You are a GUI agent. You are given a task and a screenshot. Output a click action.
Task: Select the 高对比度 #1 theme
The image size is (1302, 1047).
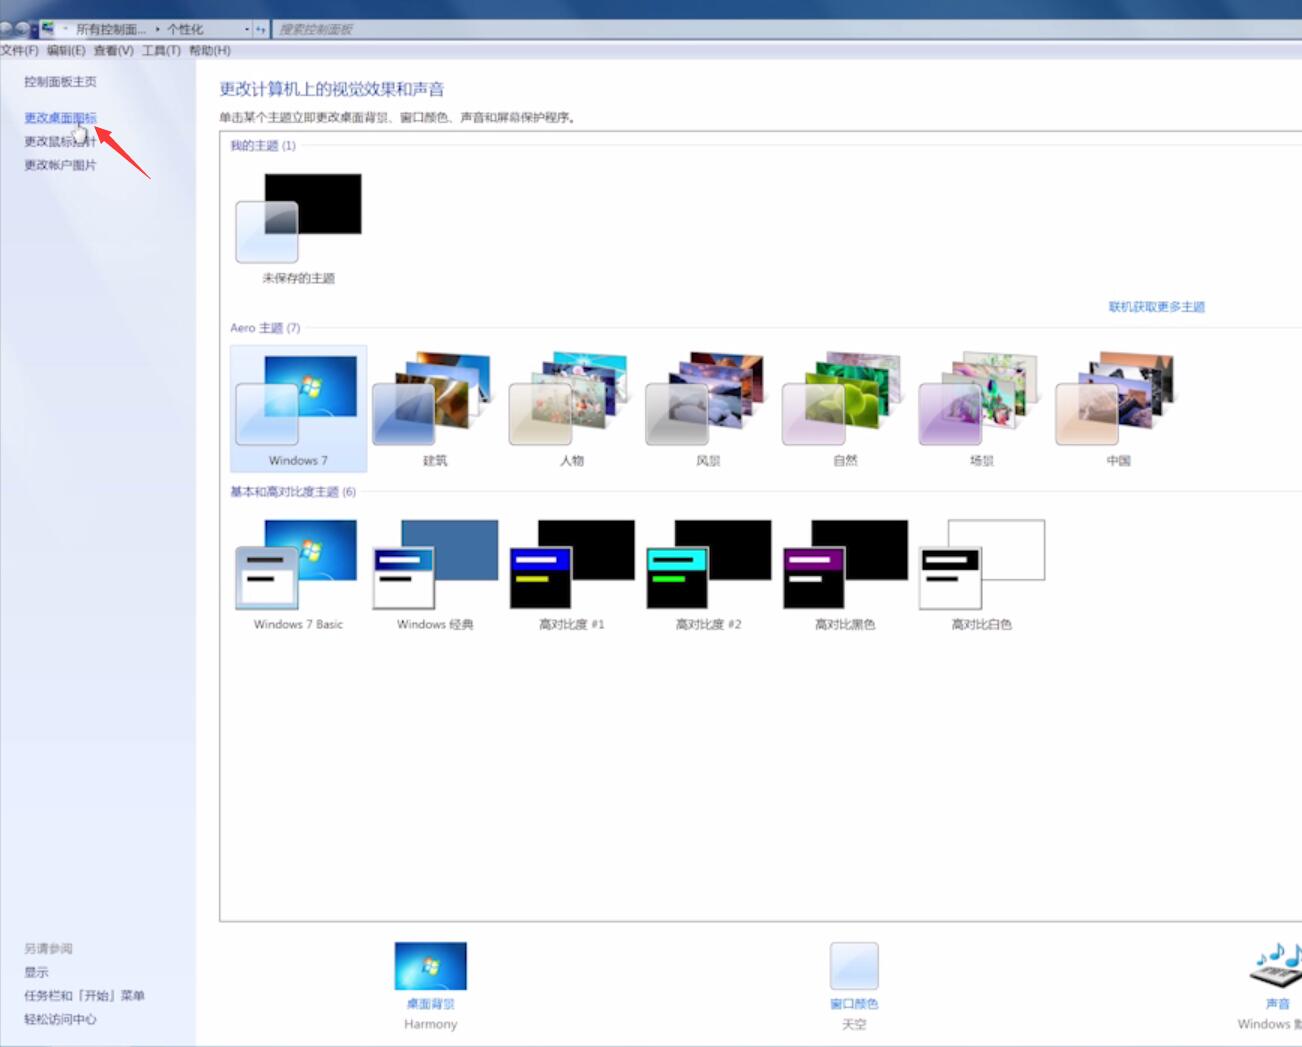coord(571,574)
